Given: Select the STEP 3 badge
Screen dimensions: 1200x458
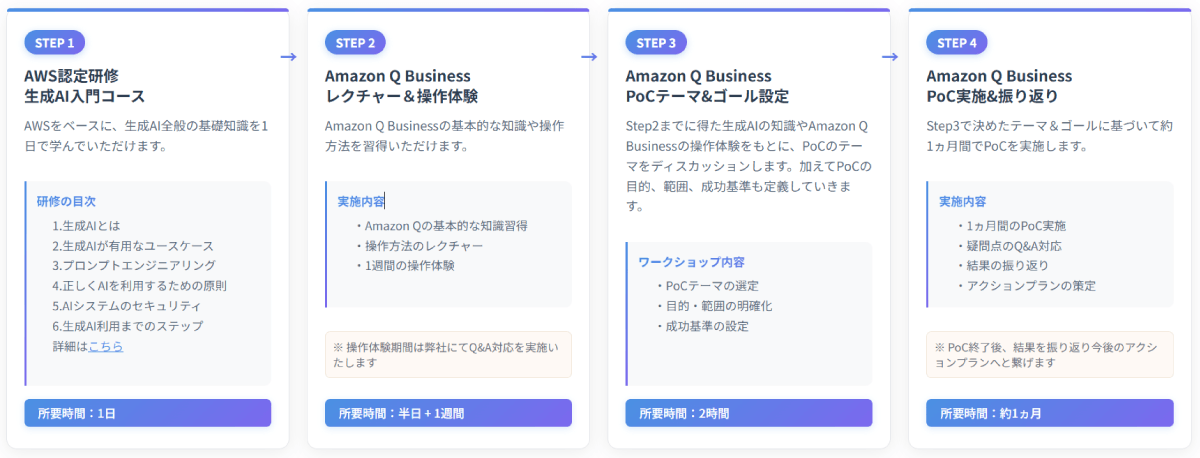Looking at the screenshot, I should tap(656, 42).
